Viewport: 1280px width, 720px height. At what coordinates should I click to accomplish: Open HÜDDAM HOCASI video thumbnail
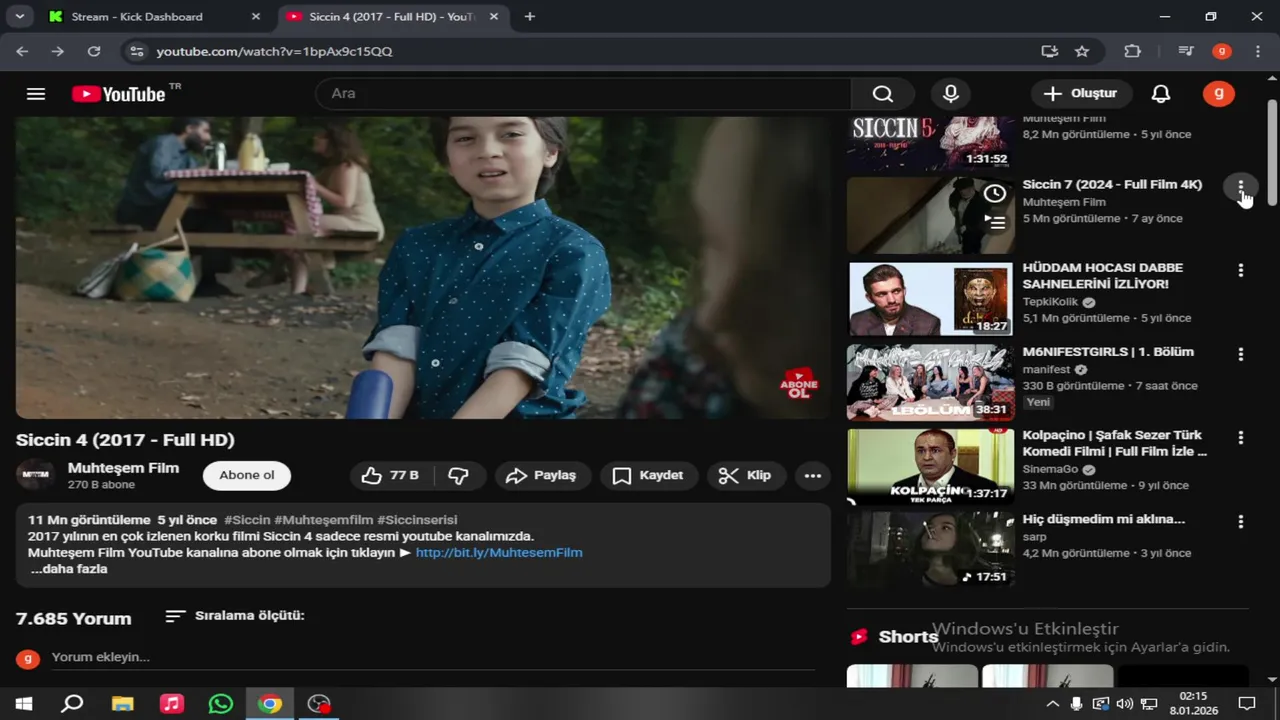coord(930,299)
